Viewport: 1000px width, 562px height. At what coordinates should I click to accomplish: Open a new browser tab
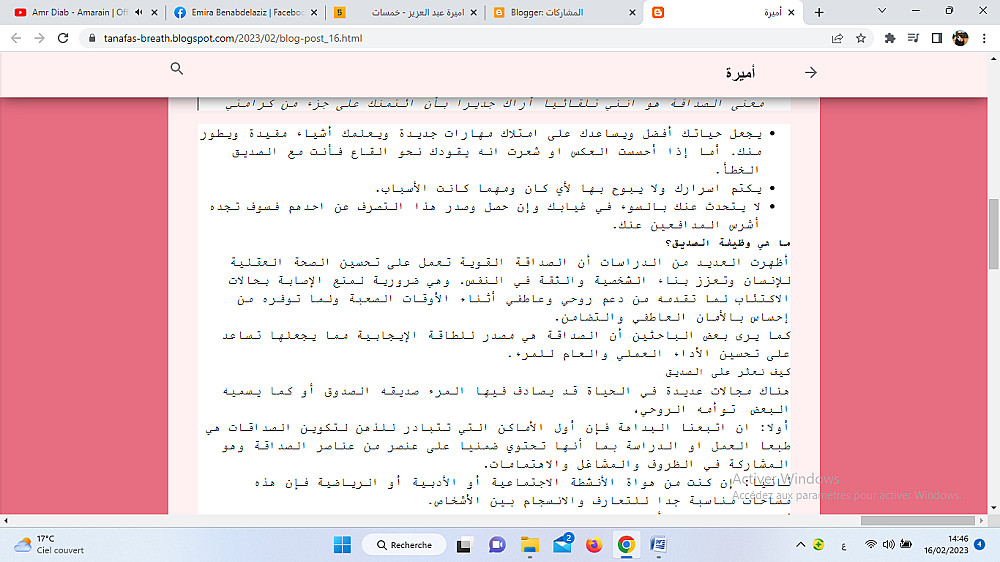pos(820,12)
